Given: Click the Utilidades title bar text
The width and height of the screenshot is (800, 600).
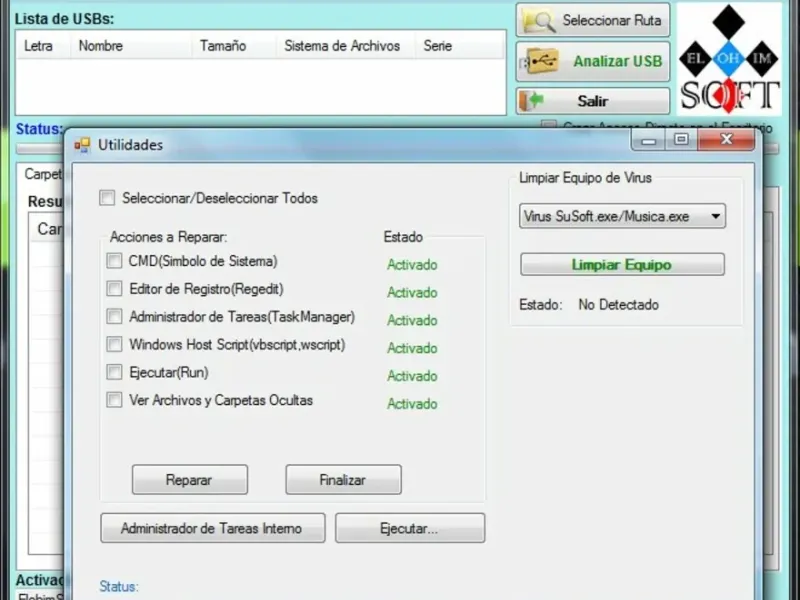Looking at the screenshot, I should click(131, 145).
